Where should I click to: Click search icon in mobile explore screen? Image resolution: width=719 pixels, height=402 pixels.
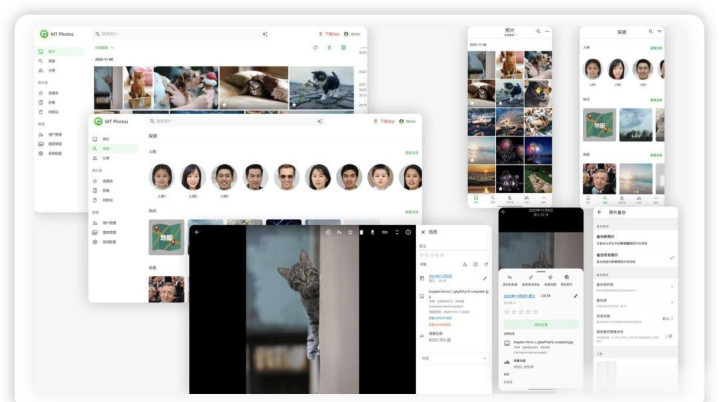pyautogui.click(x=650, y=32)
